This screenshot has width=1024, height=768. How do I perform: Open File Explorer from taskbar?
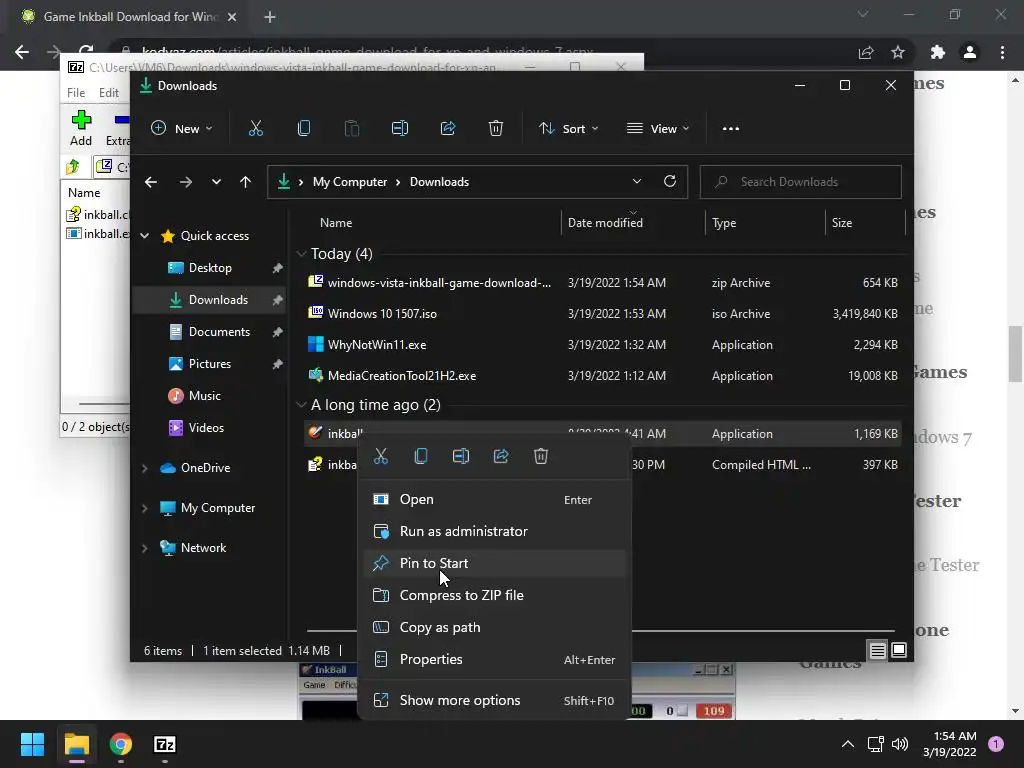point(76,744)
